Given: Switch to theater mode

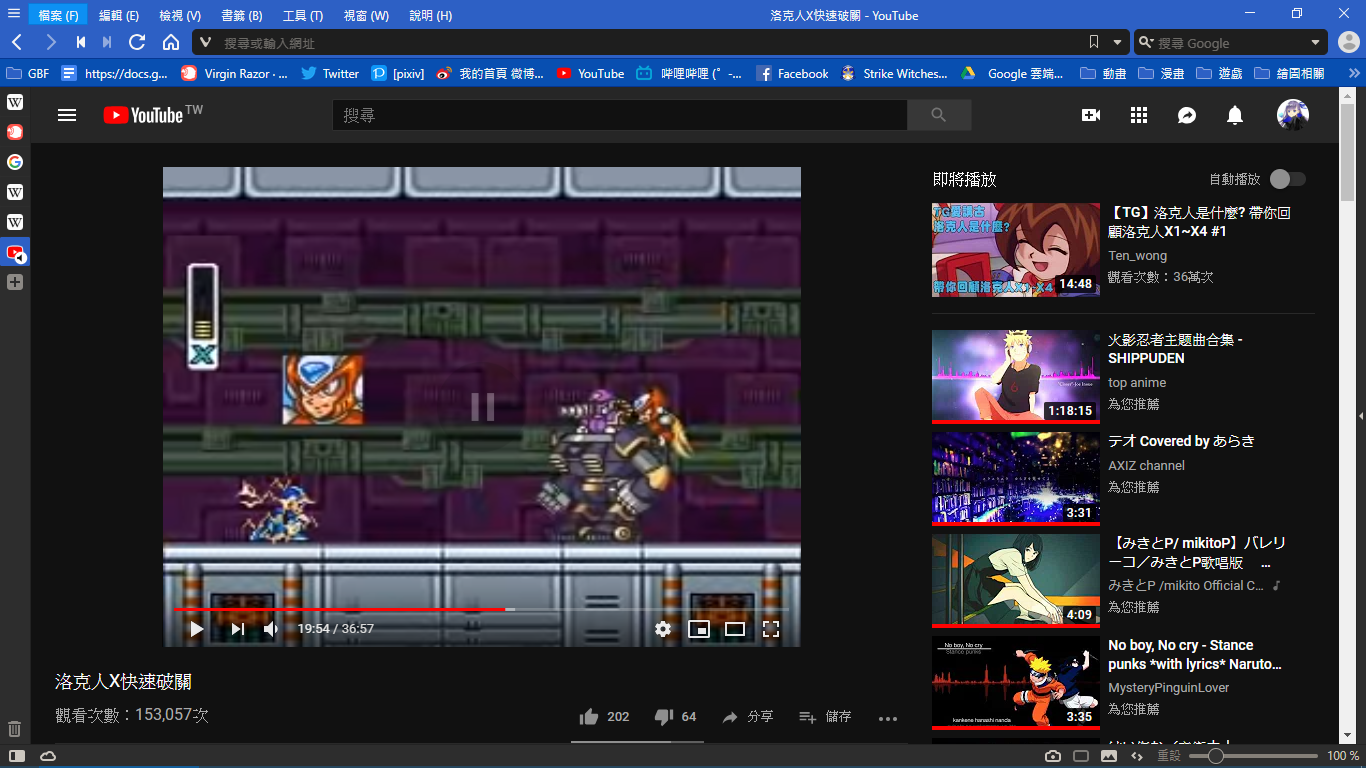Looking at the screenshot, I should 735,629.
